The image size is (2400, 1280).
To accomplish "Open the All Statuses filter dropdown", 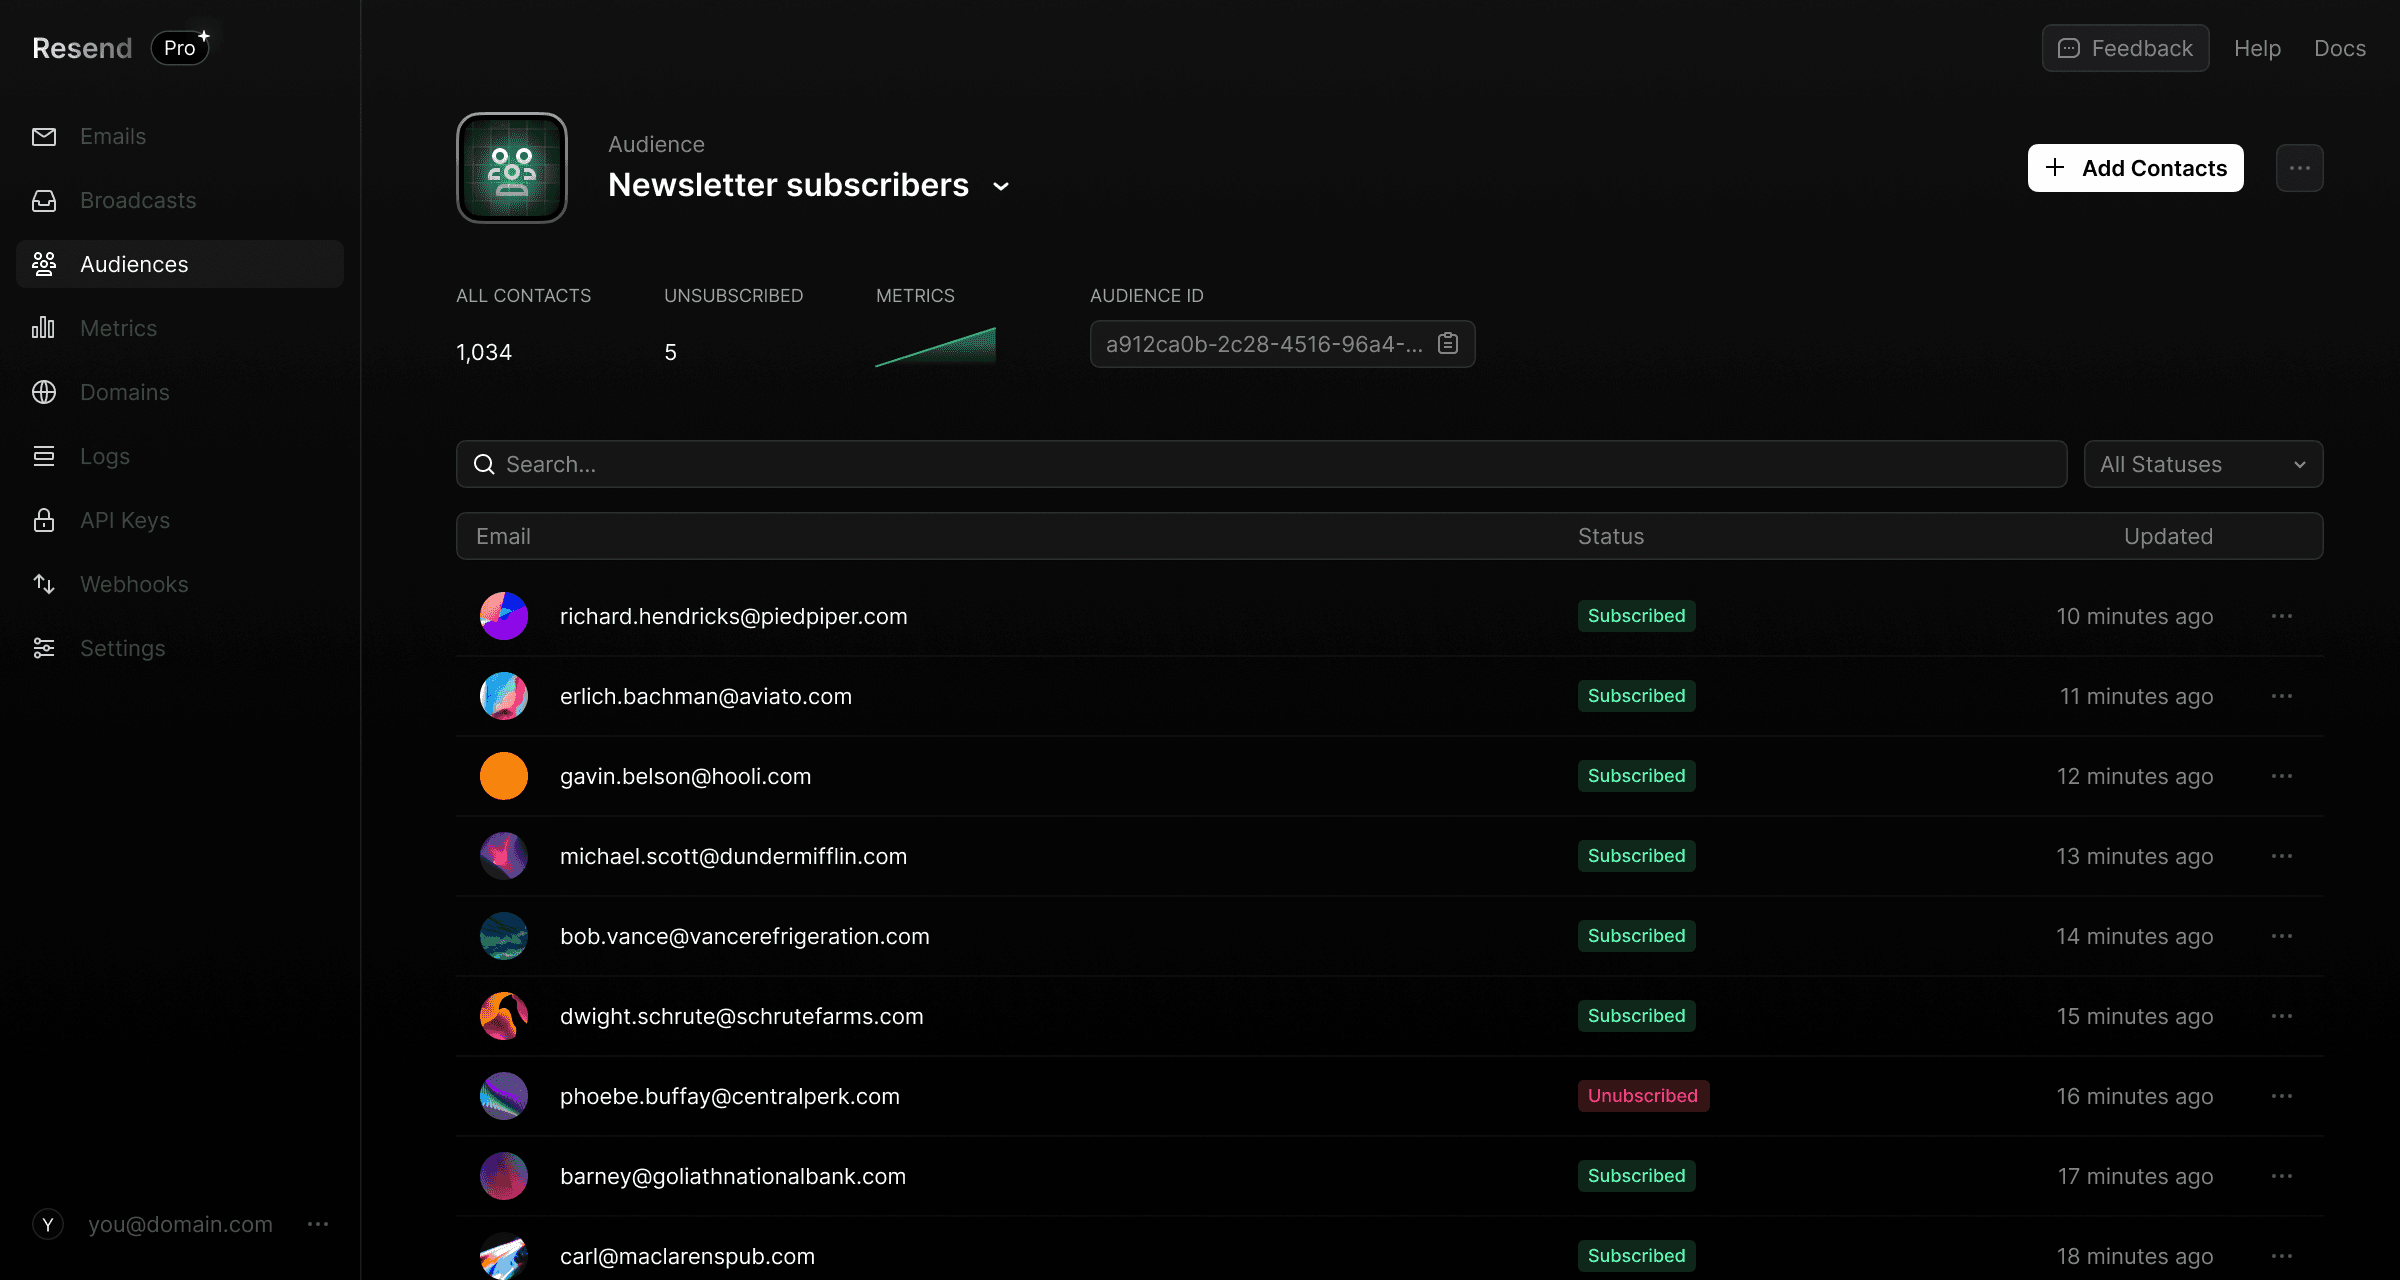I will click(2203, 464).
